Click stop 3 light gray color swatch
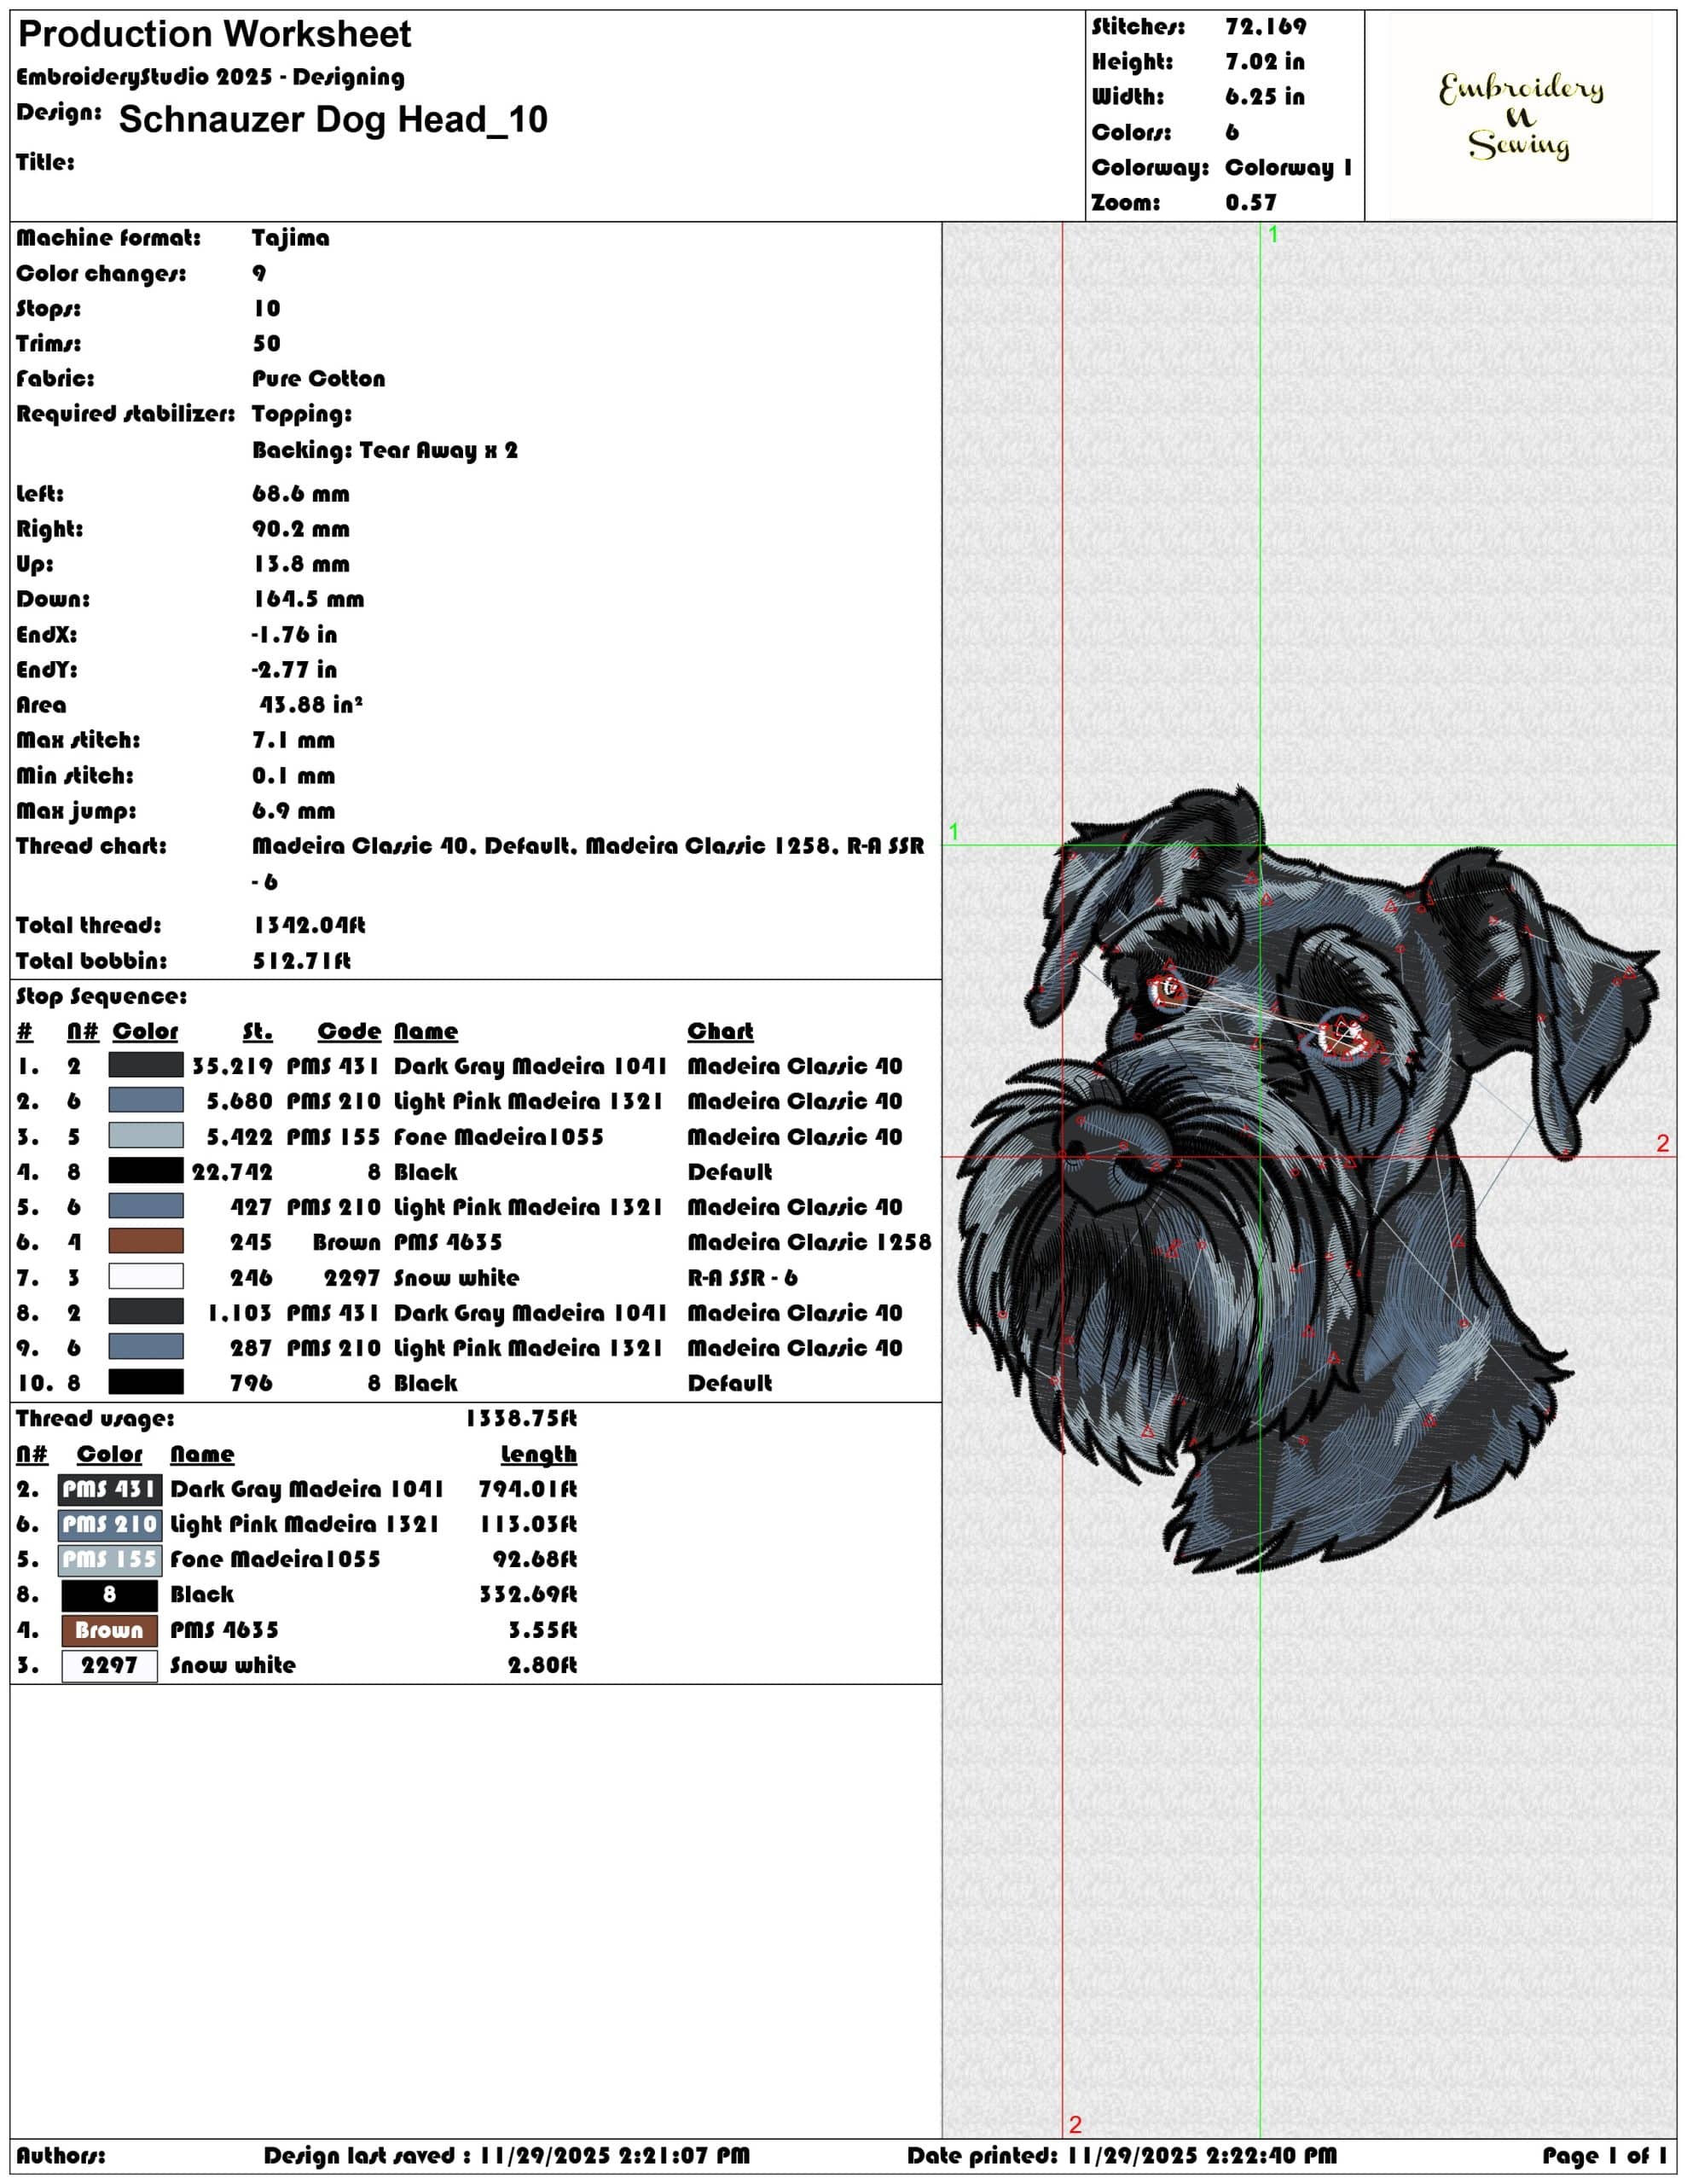The image size is (1687, 2184). pos(146,1136)
